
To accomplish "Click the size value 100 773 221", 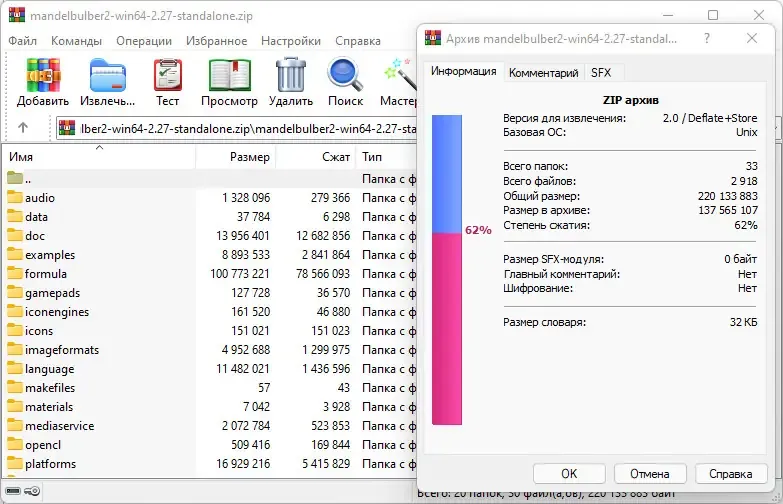I will (x=240, y=274).
